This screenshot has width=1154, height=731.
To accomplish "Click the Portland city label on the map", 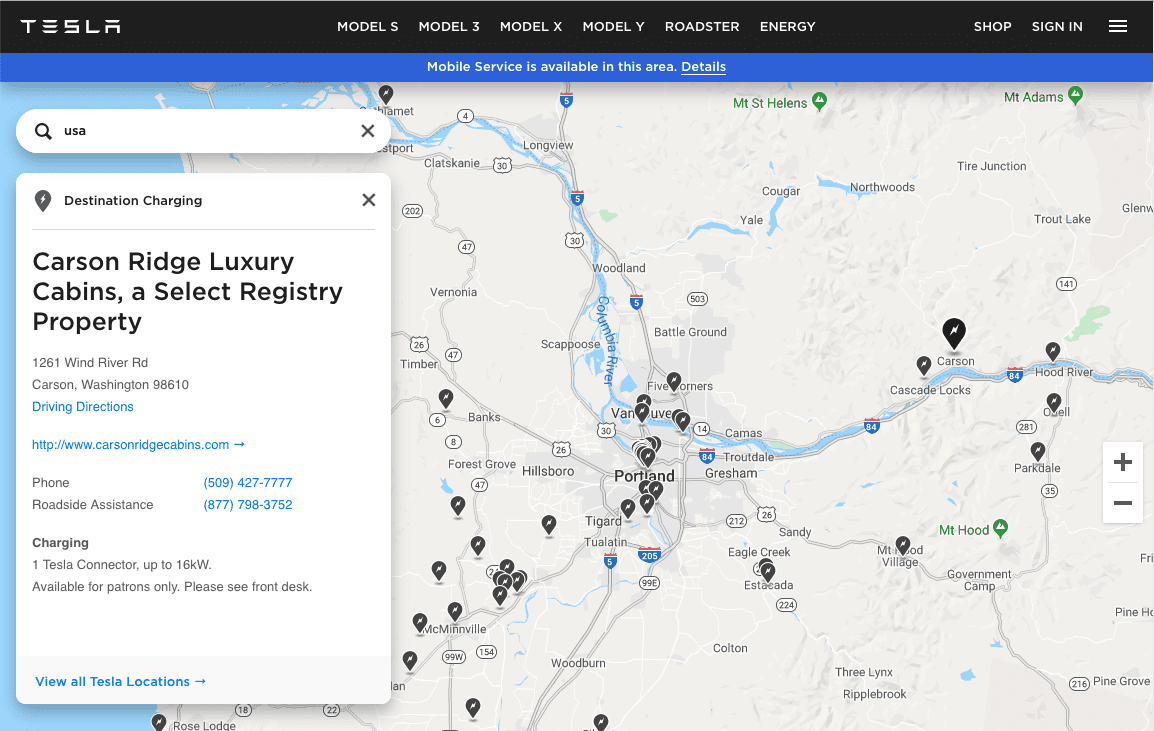I will pos(644,476).
